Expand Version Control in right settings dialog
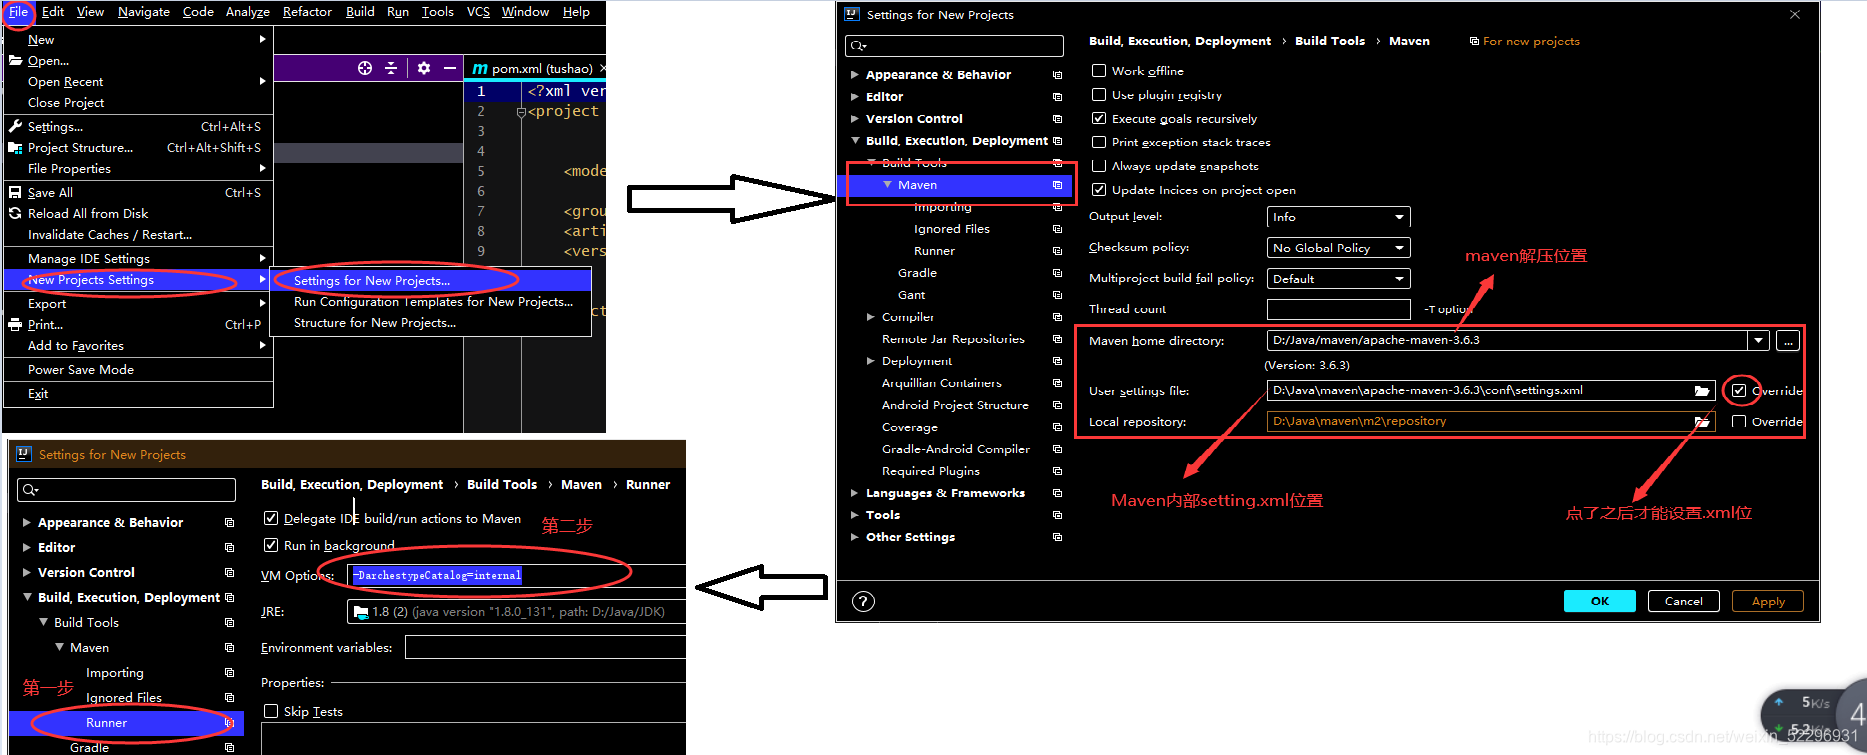 (x=855, y=119)
